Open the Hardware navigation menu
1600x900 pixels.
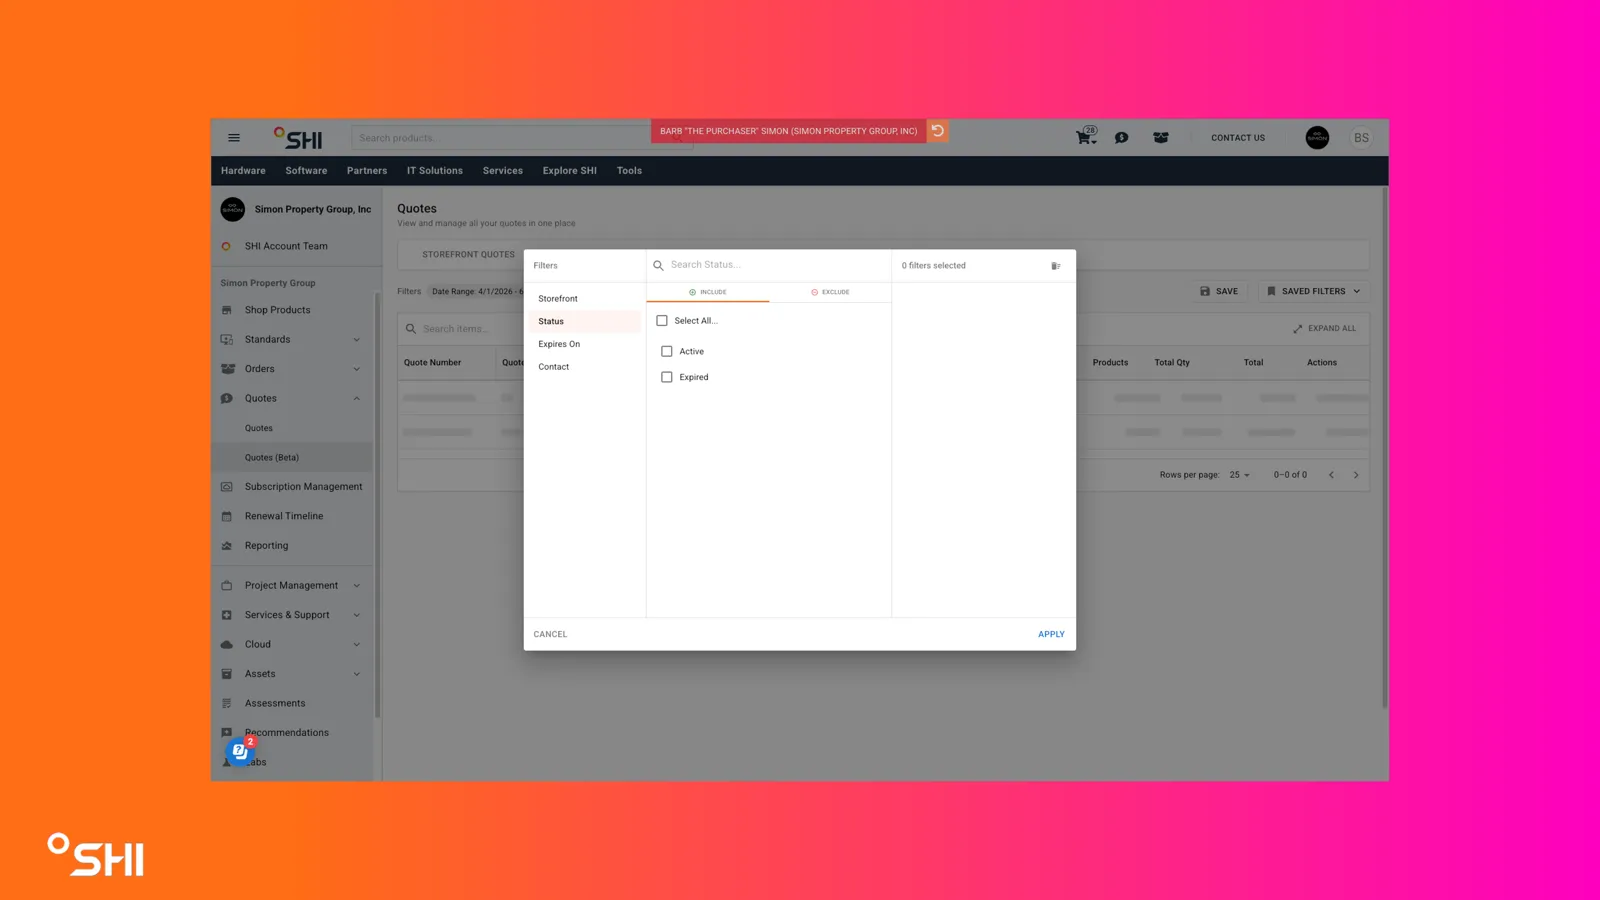coord(243,171)
